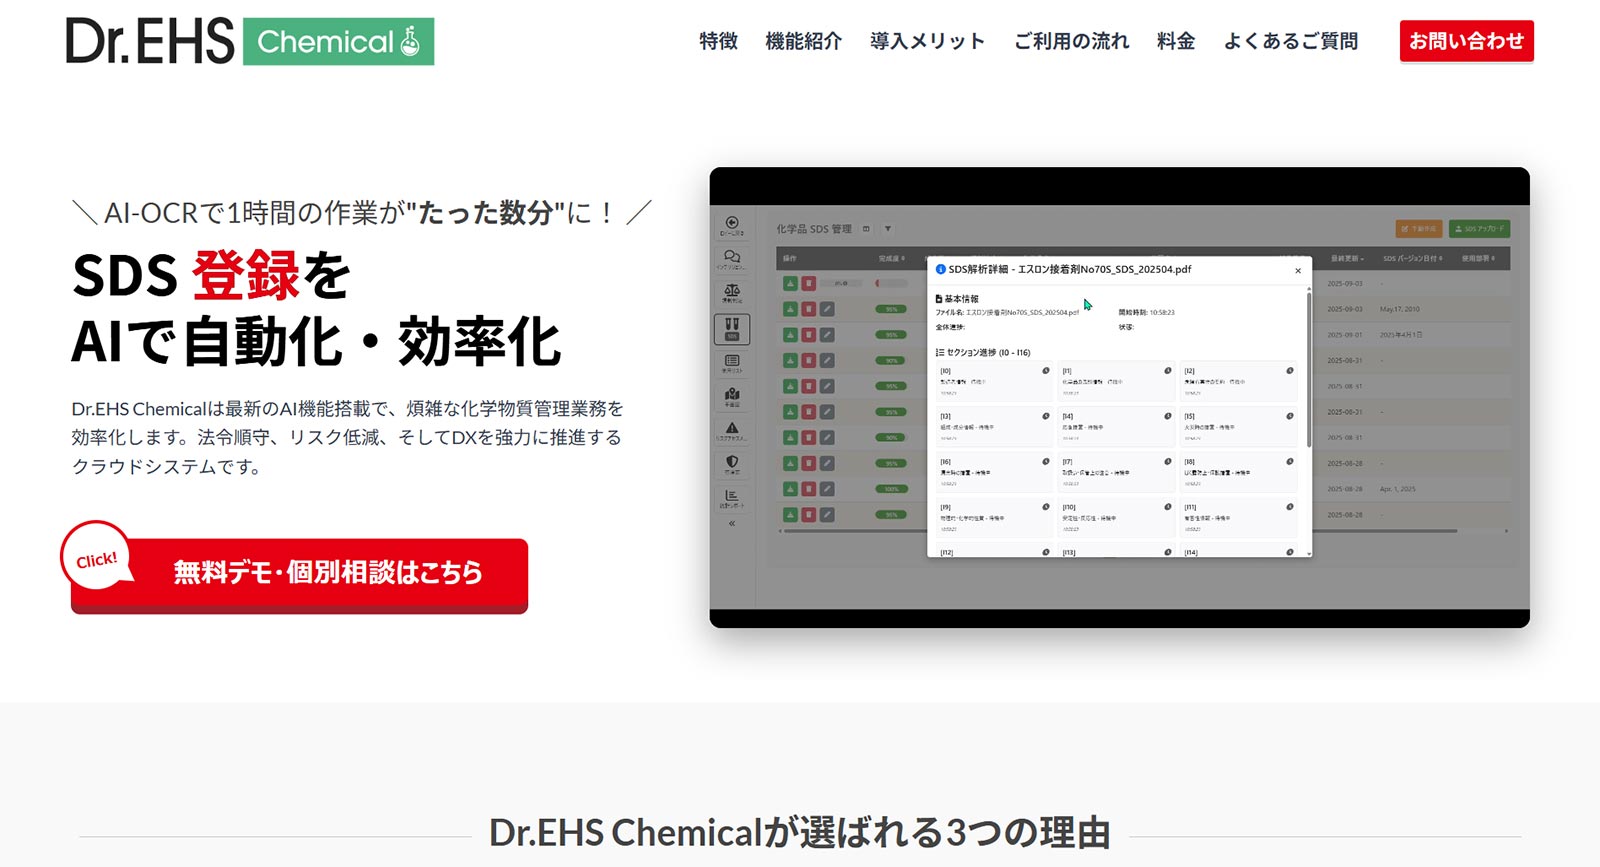Open the ご利用の流れ navigation link
This screenshot has height=867, width=1600.
(1071, 41)
